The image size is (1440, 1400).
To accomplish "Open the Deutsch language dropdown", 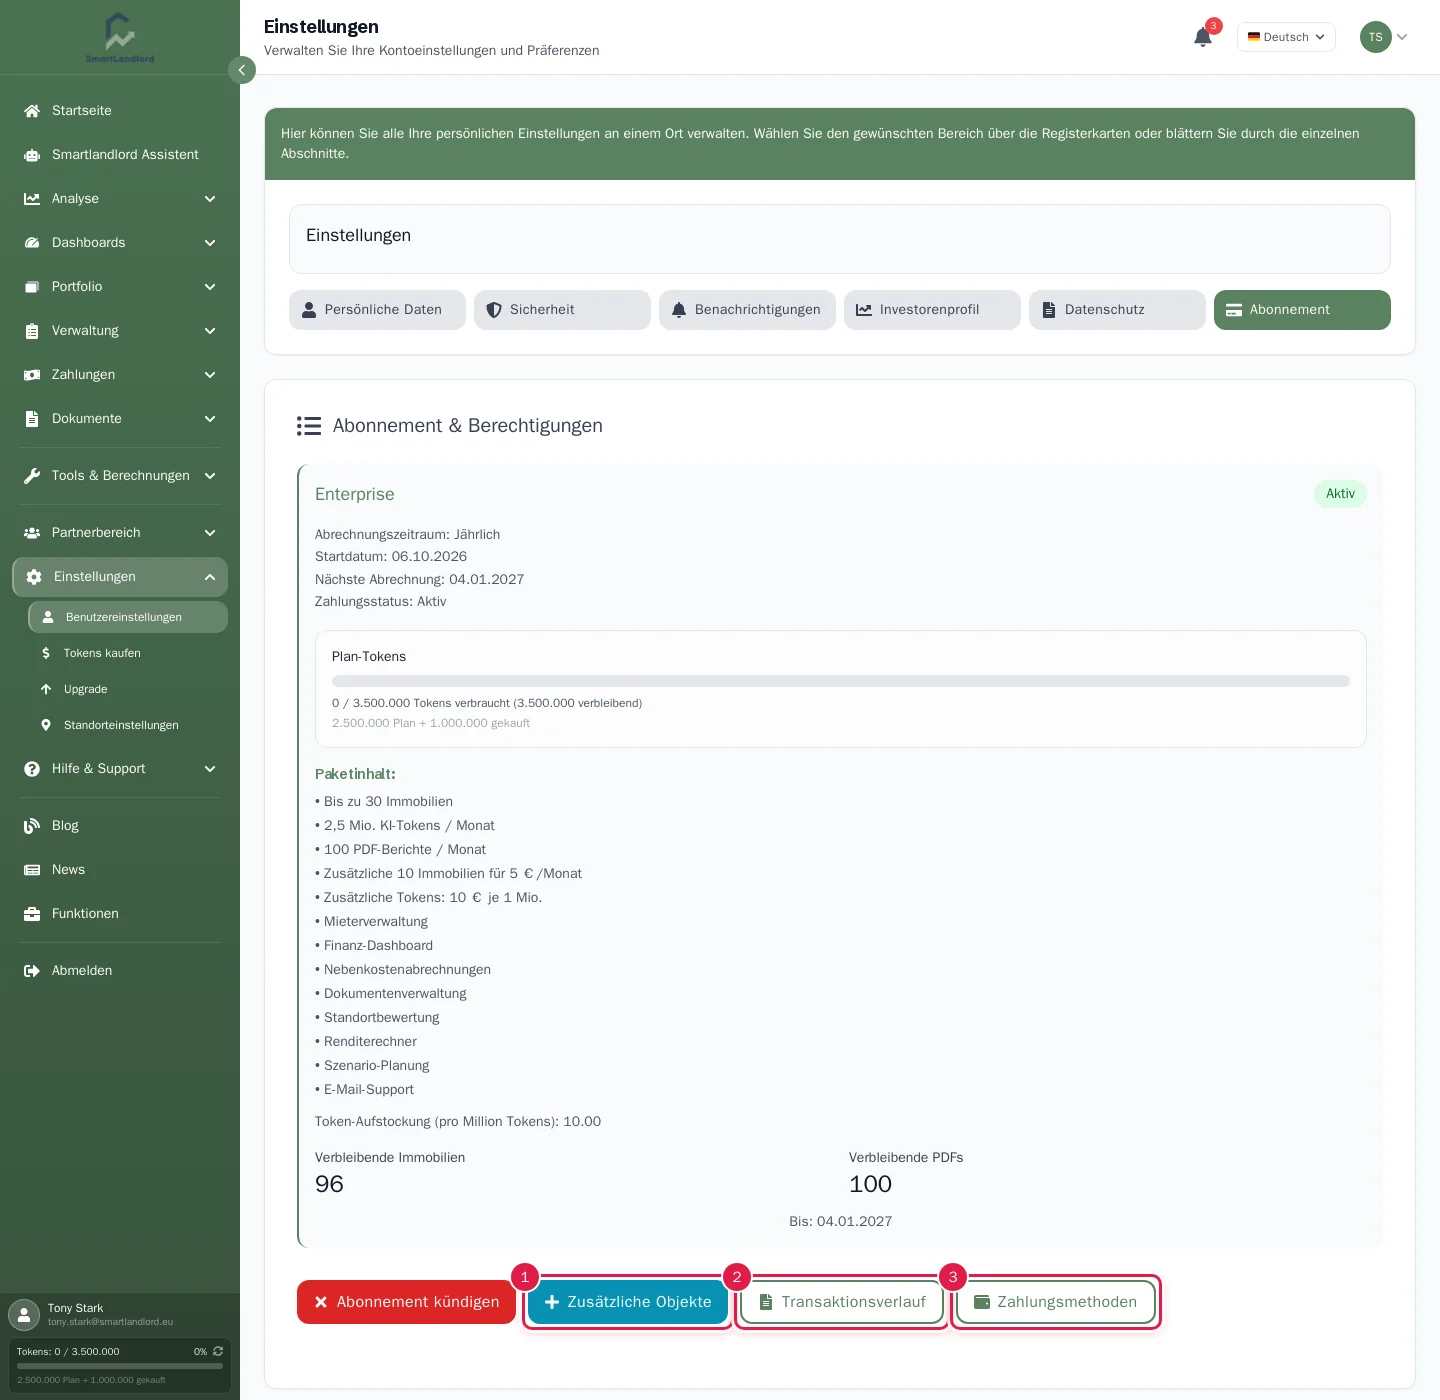I will point(1286,37).
